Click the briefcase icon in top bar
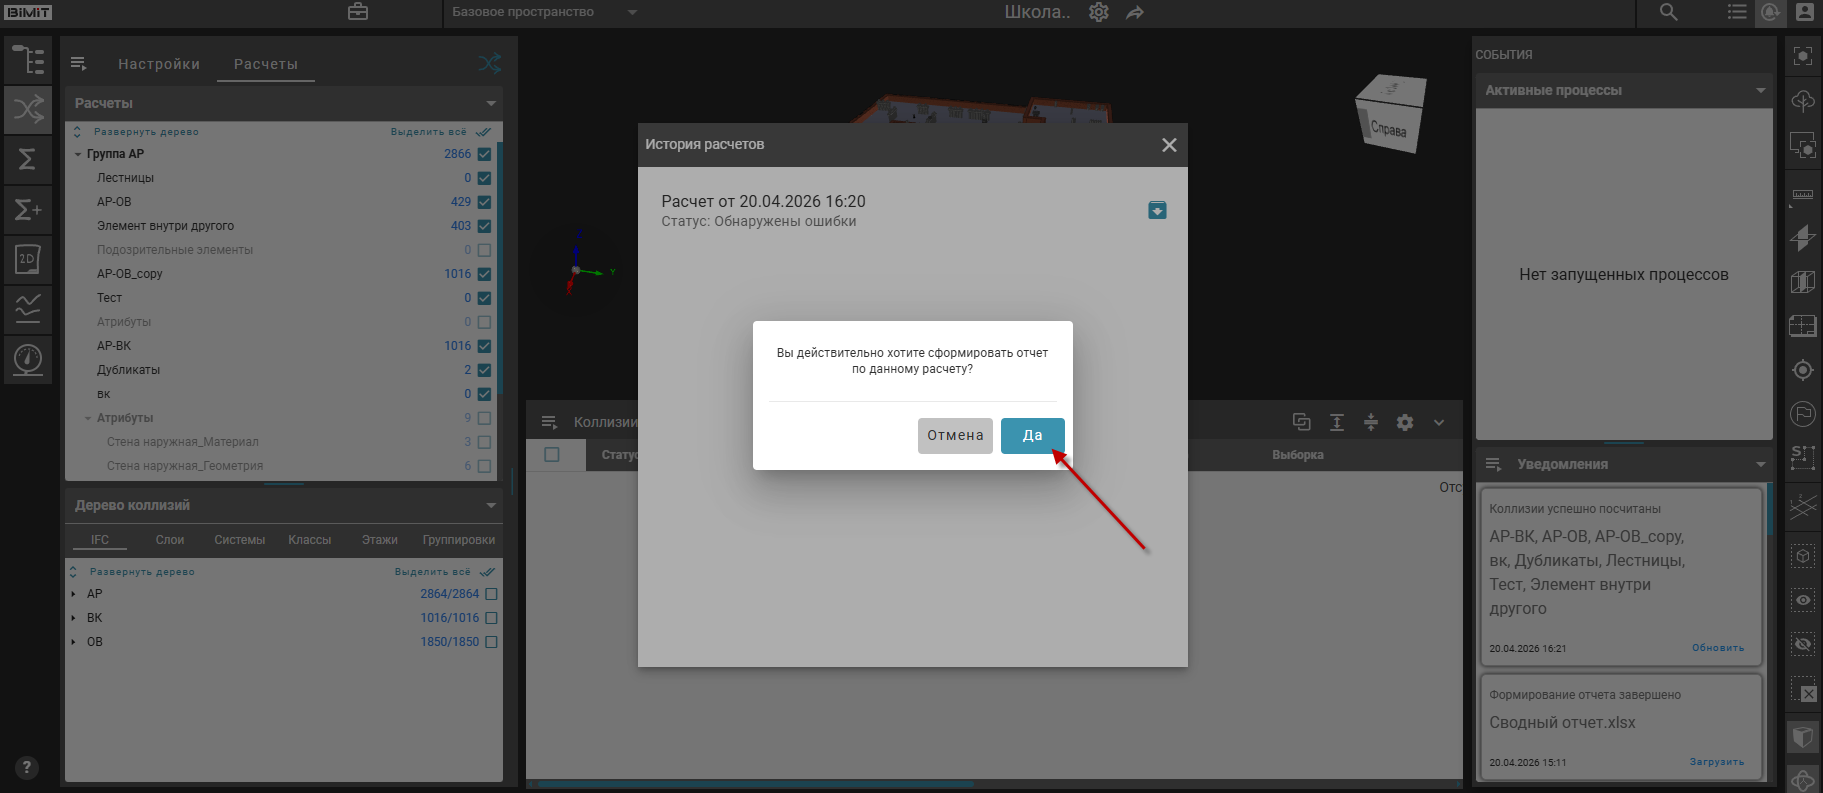Viewport: 1823px width, 793px height. (358, 12)
